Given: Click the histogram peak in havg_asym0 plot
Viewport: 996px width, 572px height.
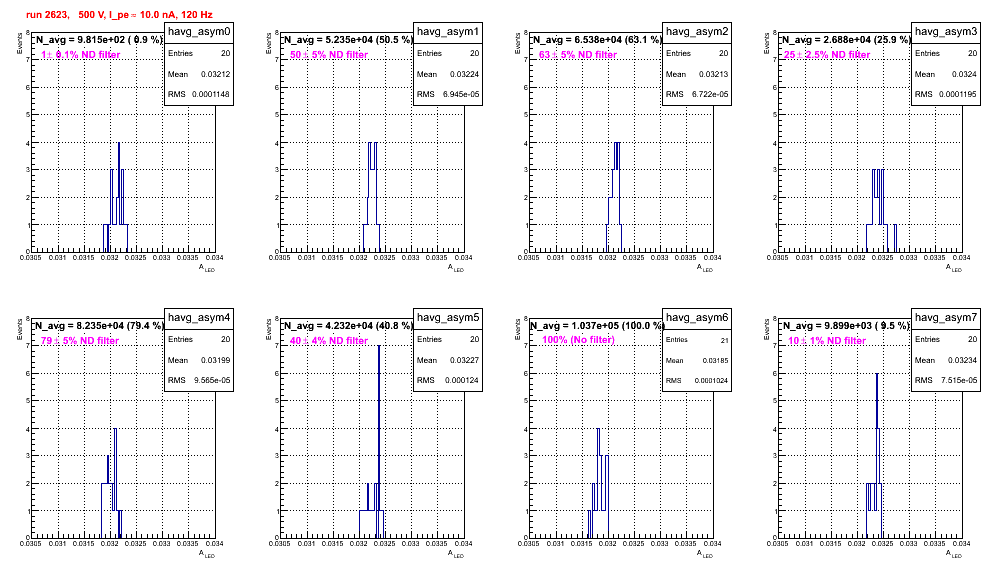Looking at the screenshot, I should pyautogui.click(x=118, y=144).
